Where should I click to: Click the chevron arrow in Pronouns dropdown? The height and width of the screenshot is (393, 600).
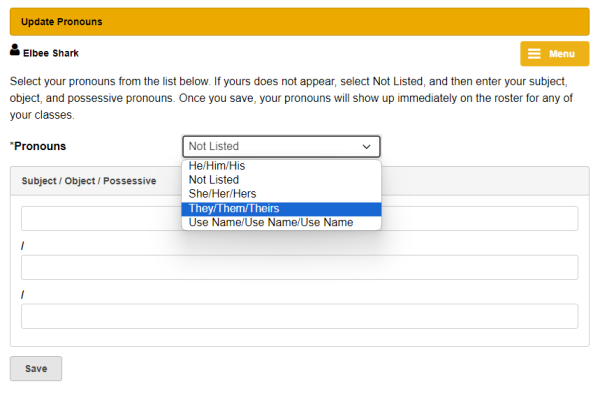click(x=366, y=147)
